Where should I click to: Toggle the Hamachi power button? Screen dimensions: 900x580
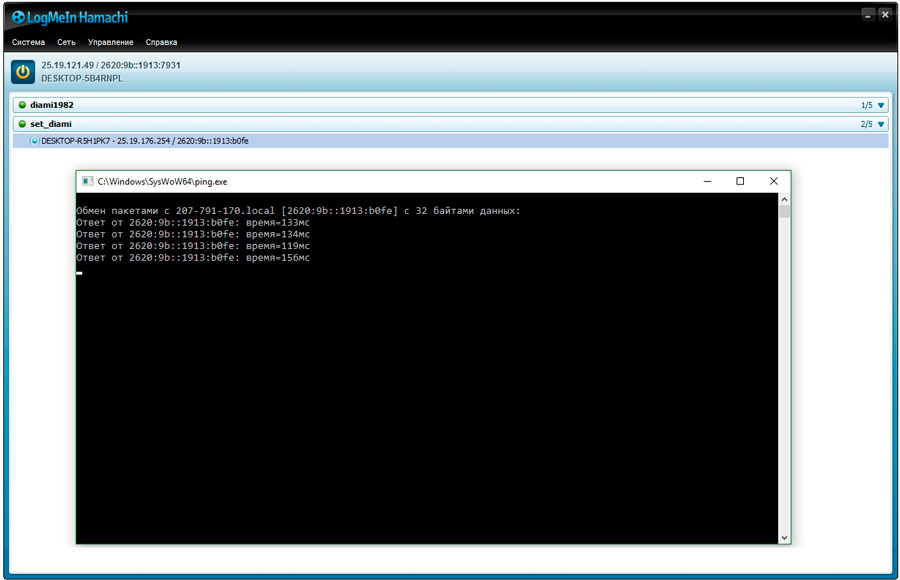(x=23, y=72)
